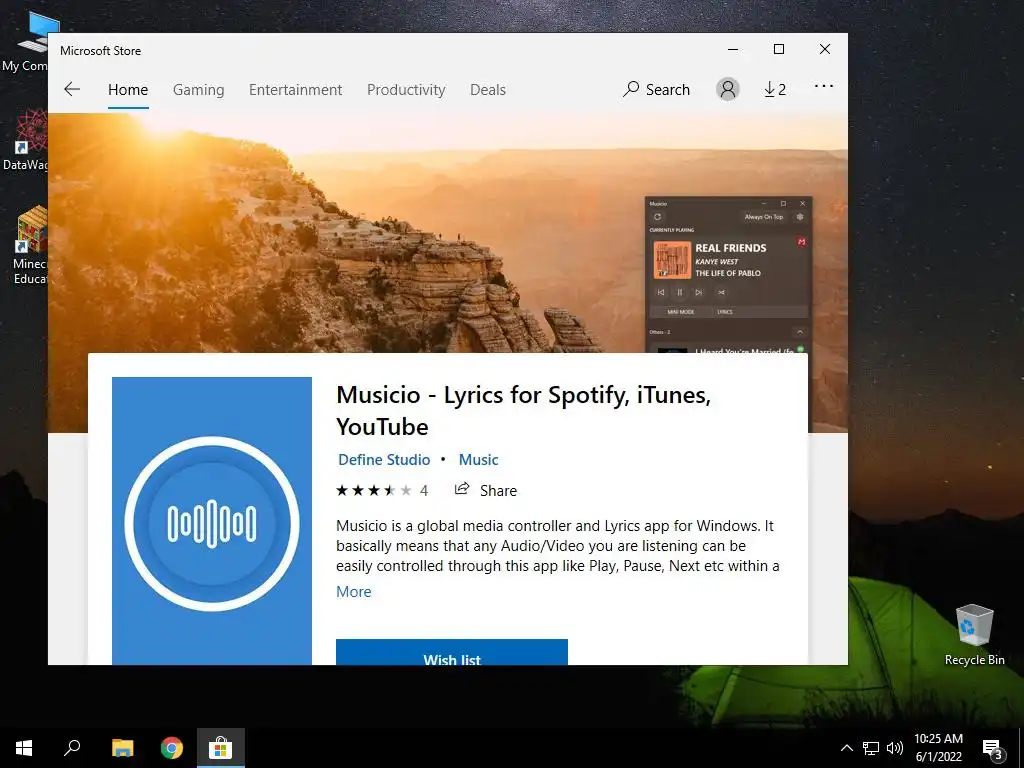The height and width of the screenshot is (768, 1024).
Task: Select the Microsoft Store taskbar icon
Action: click(221, 748)
